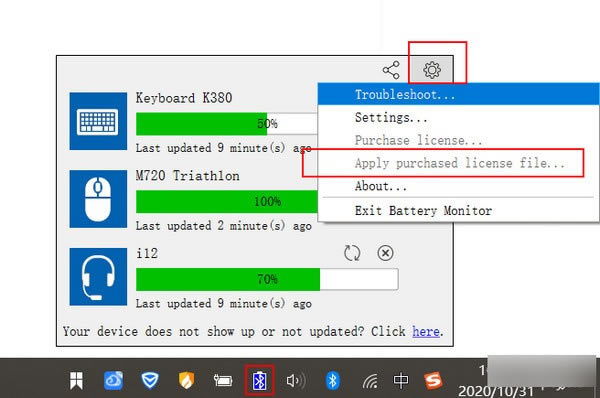
Task: Click the Sogou S input tray icon
Action: coord(433,380)
